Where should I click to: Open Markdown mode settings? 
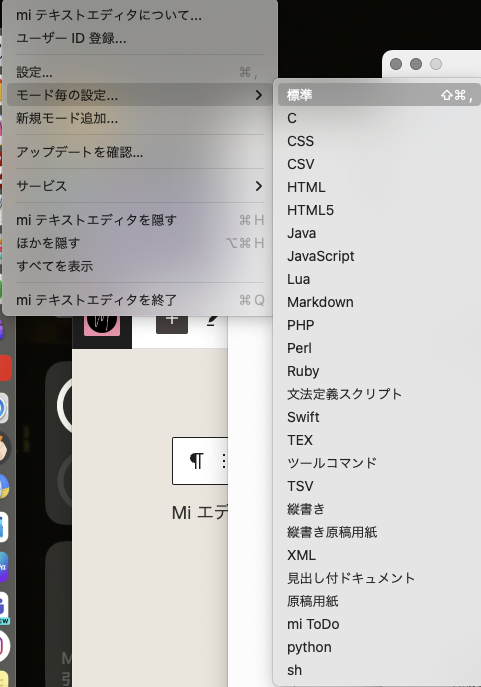pyautogui.click(x=379, y=302)
